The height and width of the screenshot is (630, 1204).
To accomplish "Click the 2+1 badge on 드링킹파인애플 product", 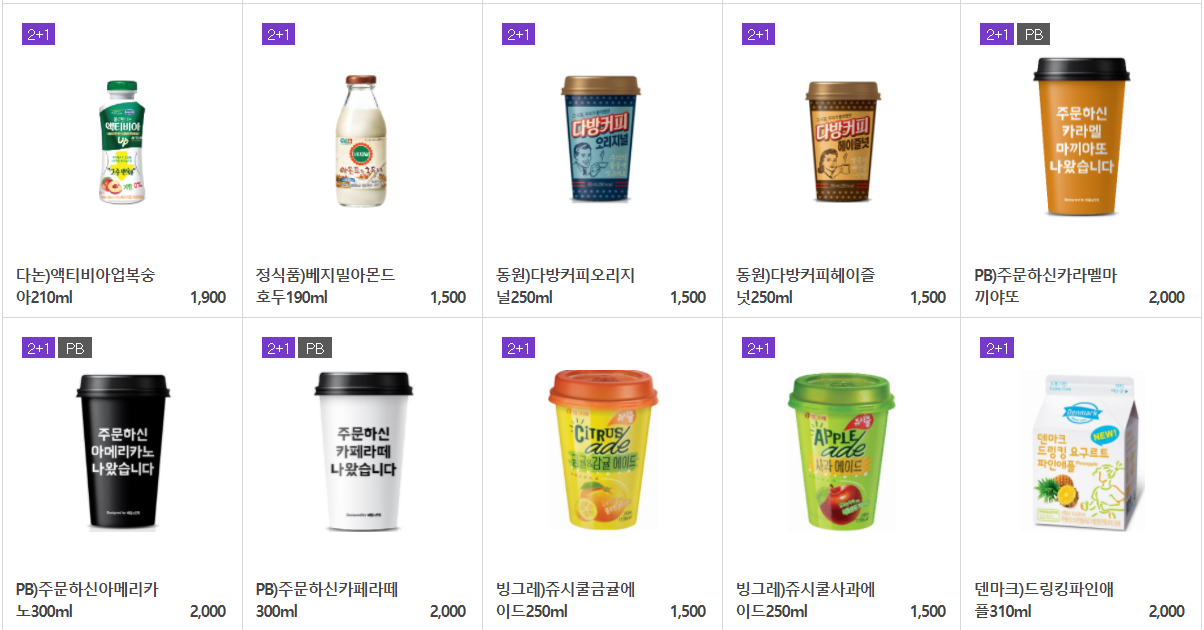I will coord(997,348).
